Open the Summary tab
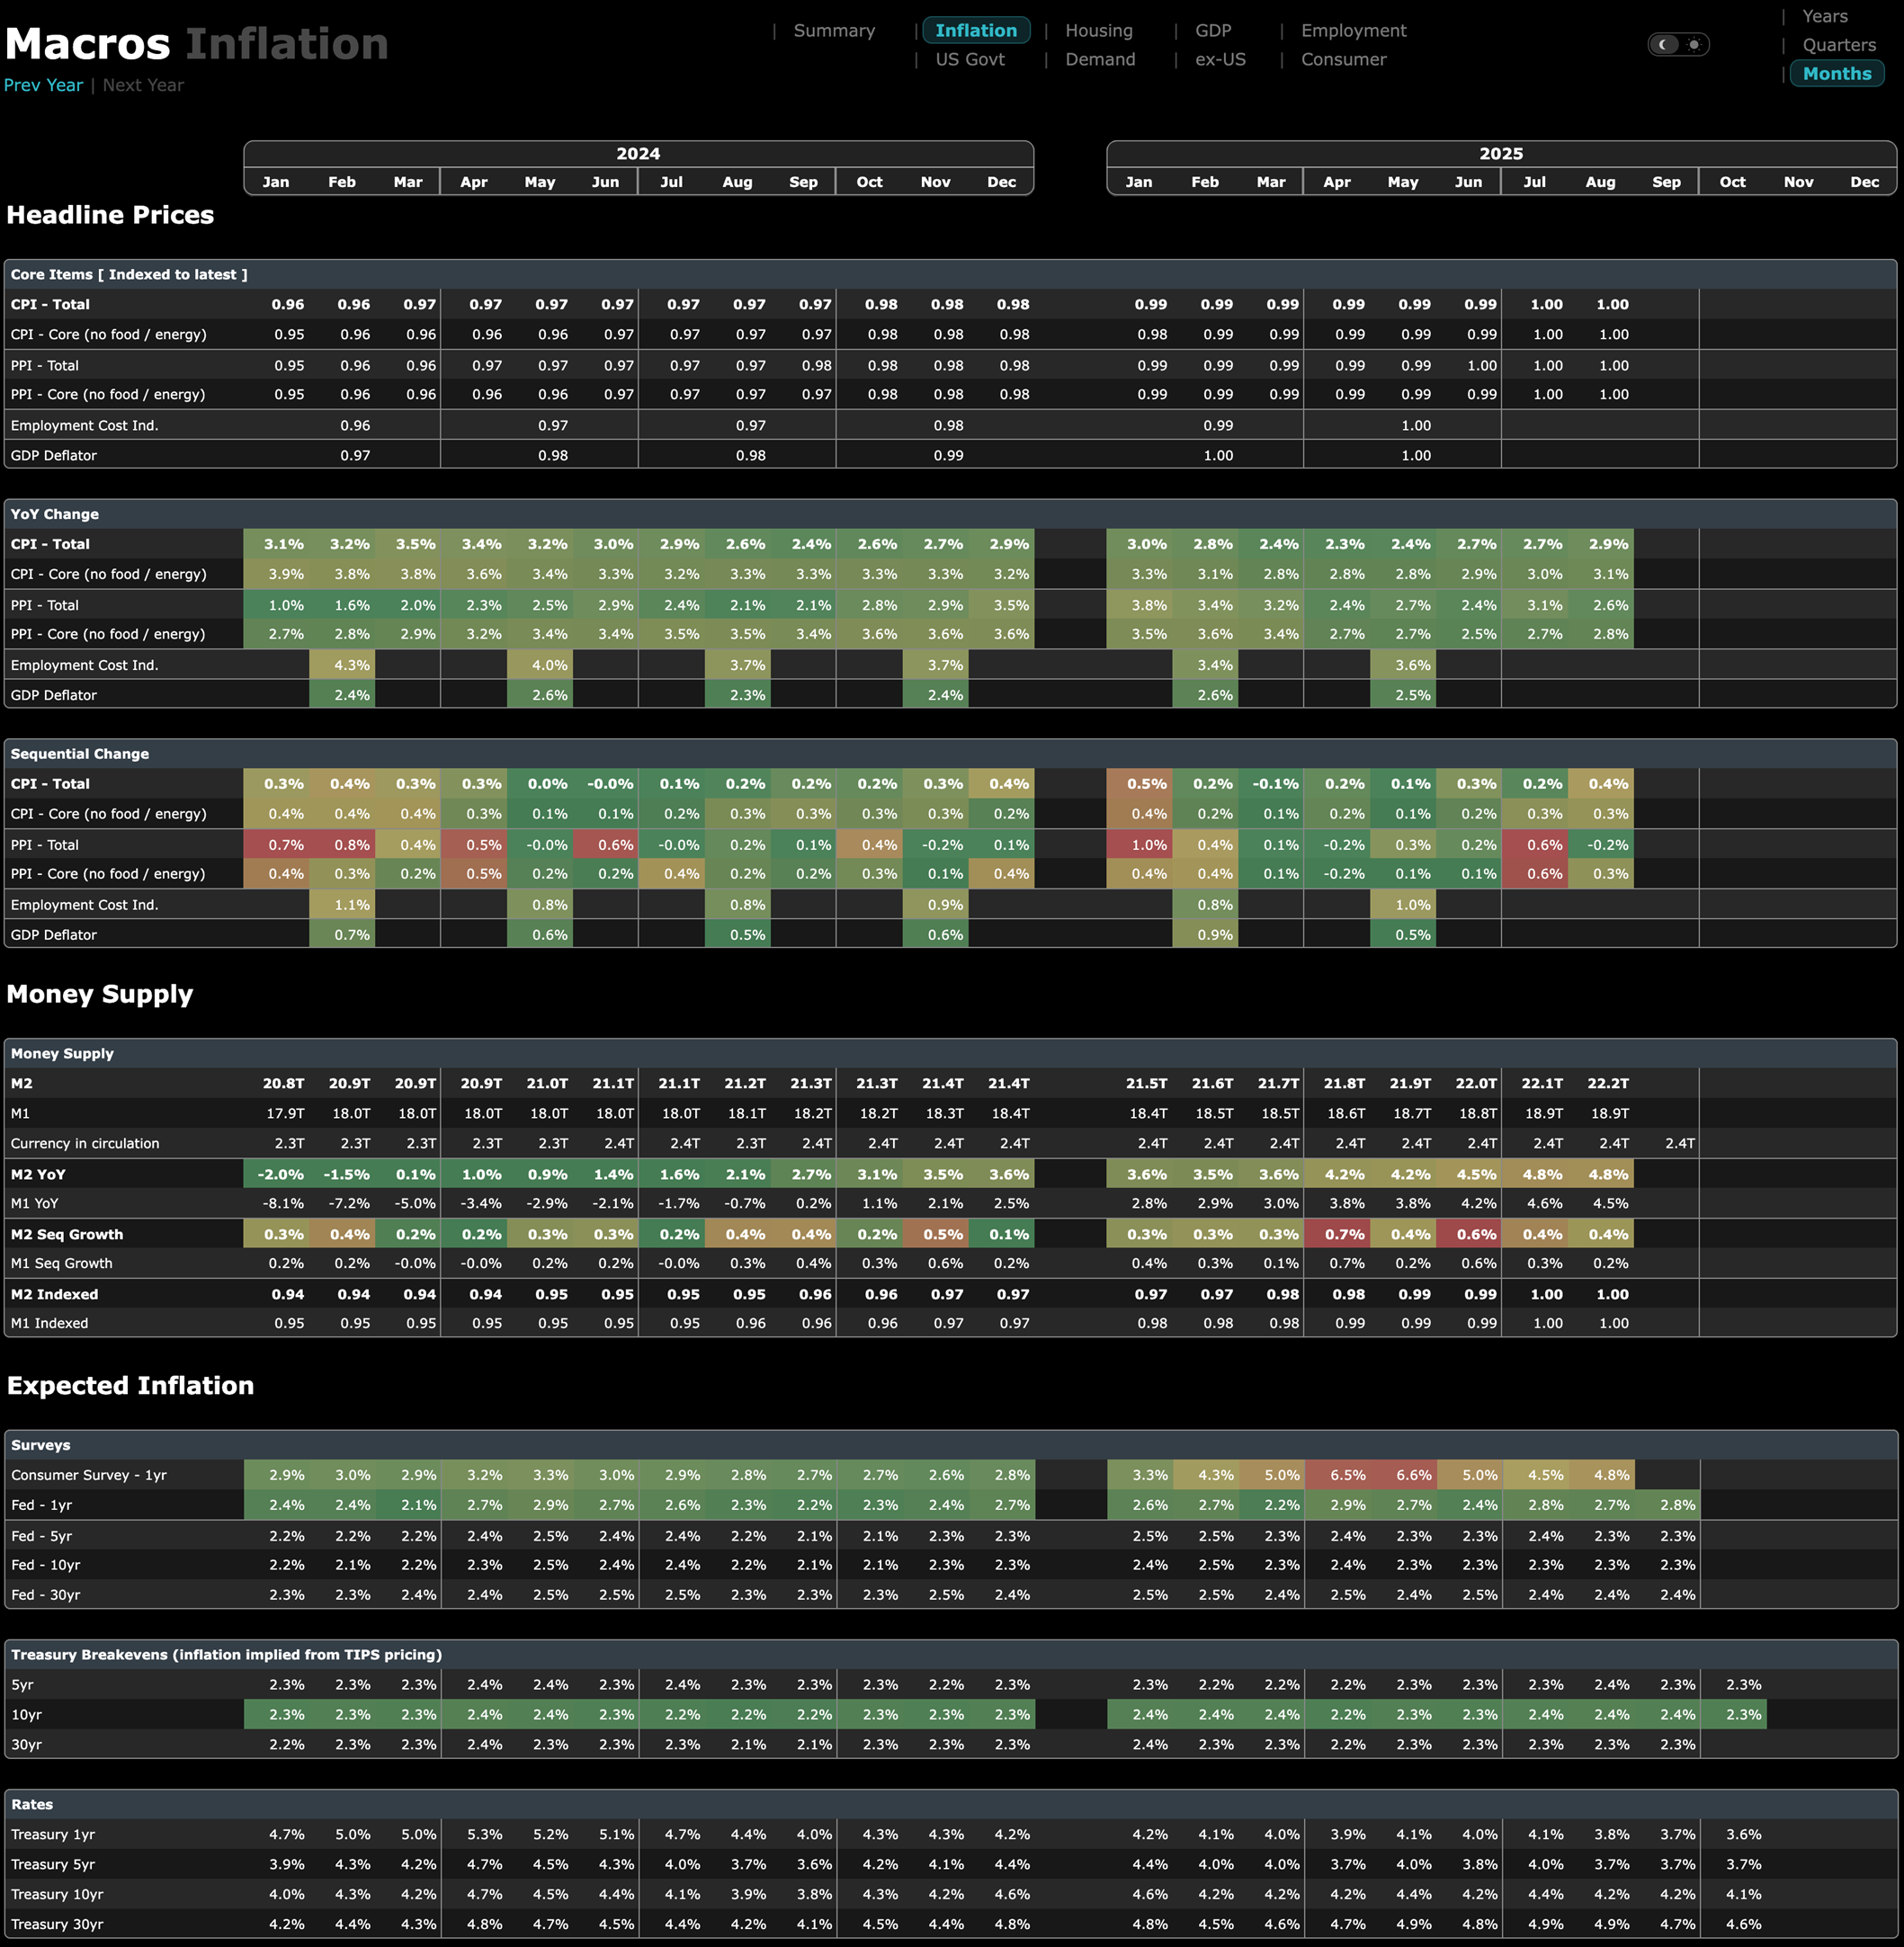Viewport: 1904px width, 1947px height. coord(833,31)
